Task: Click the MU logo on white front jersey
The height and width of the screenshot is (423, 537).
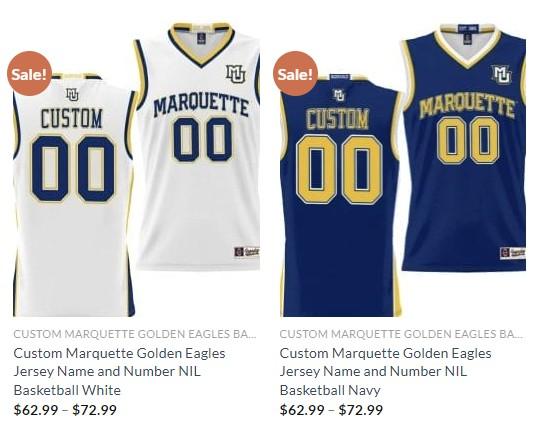Action: click(x=236, y=74)
